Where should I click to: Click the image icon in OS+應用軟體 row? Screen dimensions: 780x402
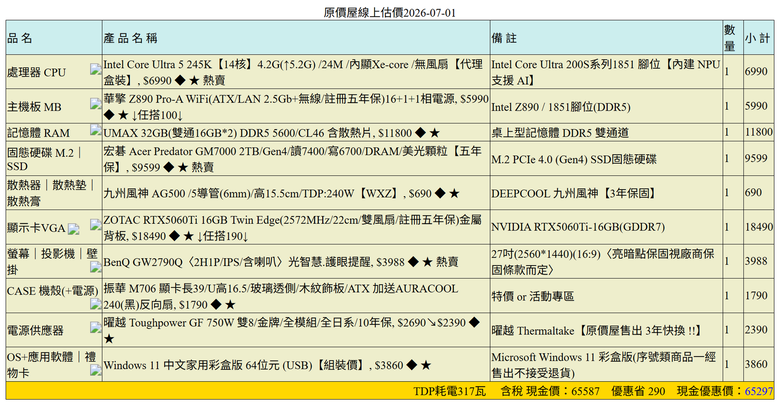(x=96, y=369)
